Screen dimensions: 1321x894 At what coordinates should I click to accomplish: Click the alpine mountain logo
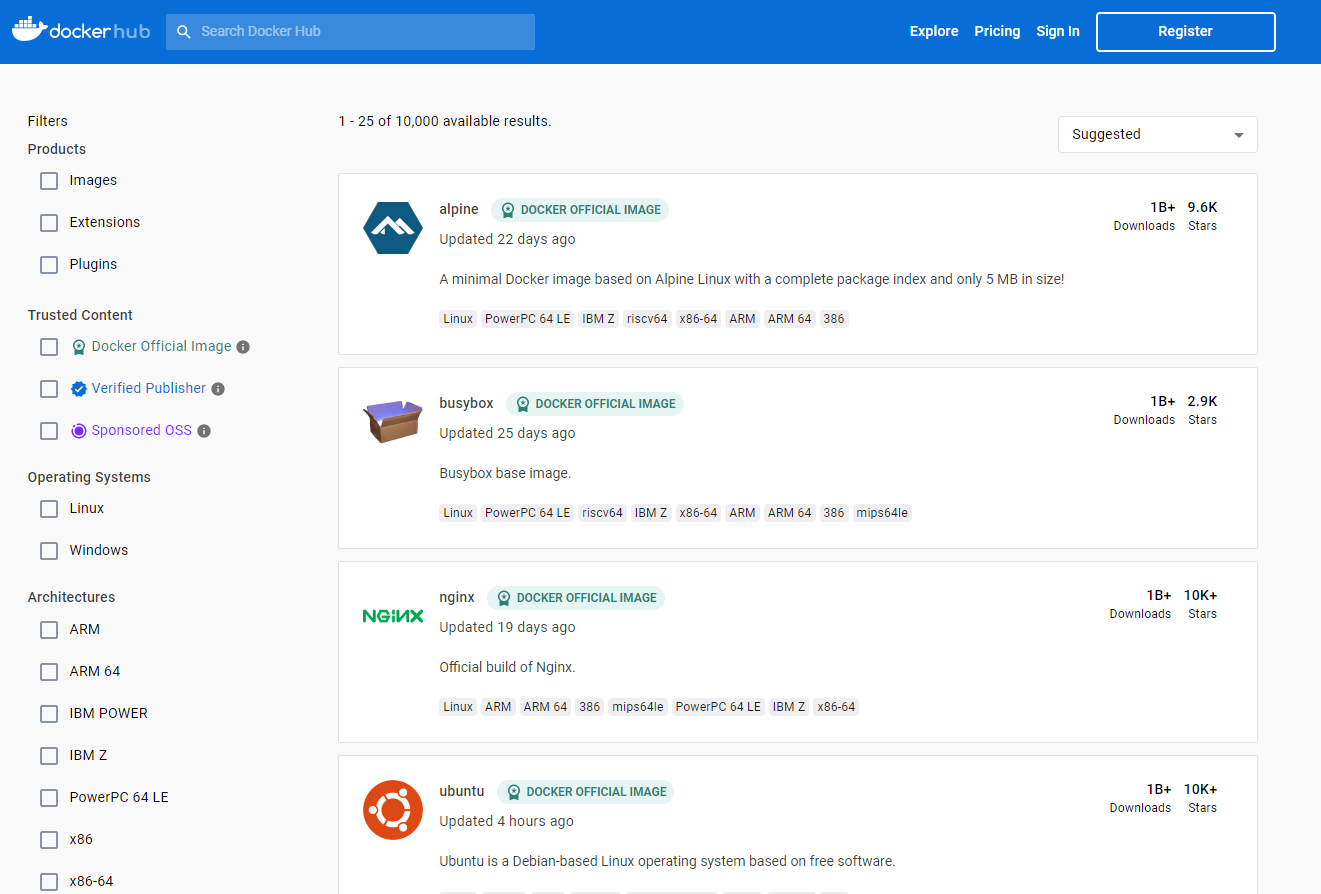(x=393, y=227)
